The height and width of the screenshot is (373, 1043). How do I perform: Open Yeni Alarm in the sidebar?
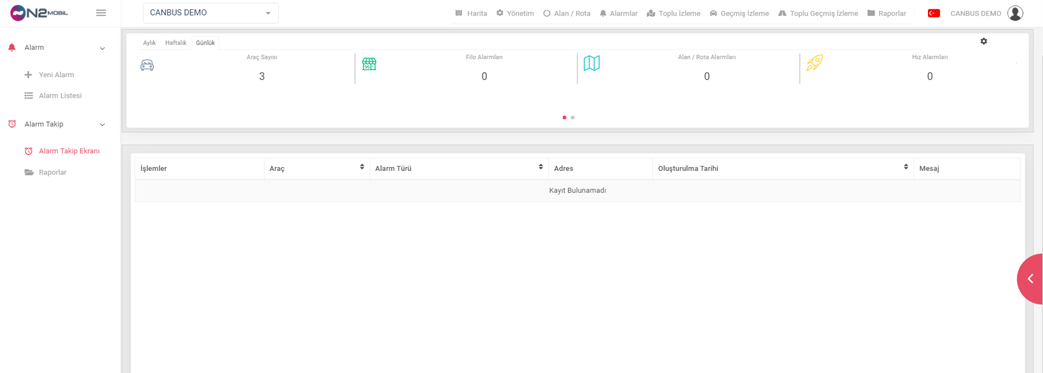(57, 75)
